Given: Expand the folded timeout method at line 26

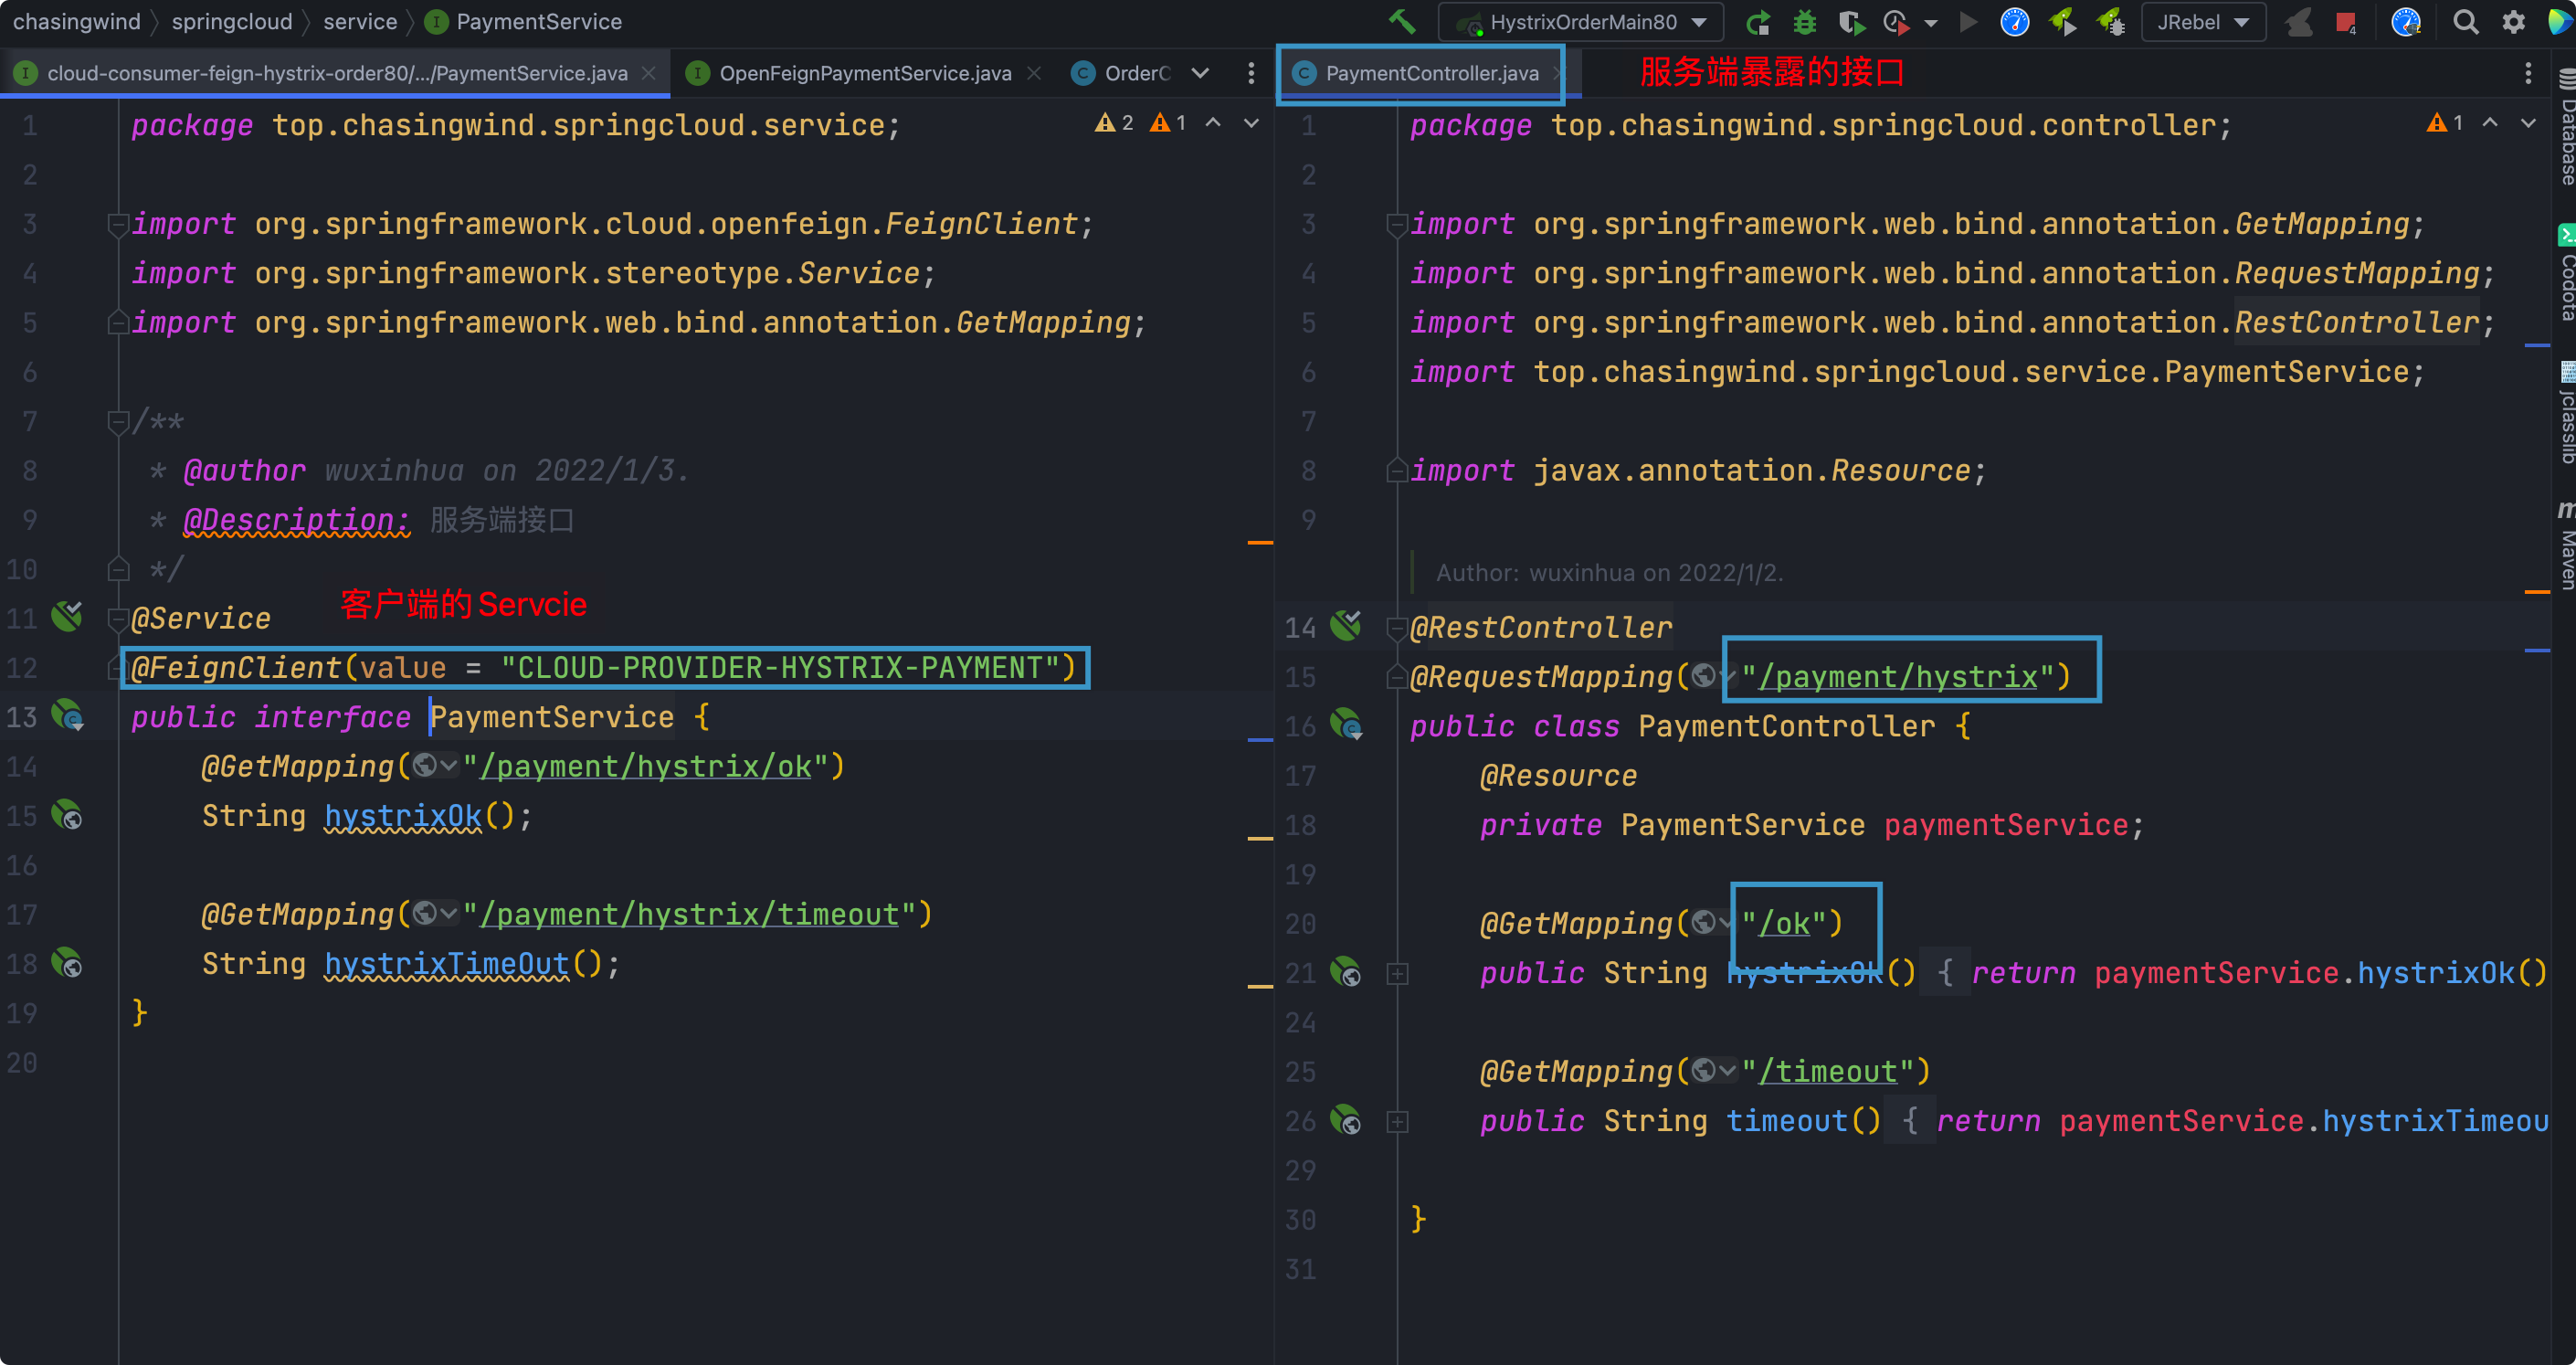Looking at the screenshot, I should [1397, 1121].
